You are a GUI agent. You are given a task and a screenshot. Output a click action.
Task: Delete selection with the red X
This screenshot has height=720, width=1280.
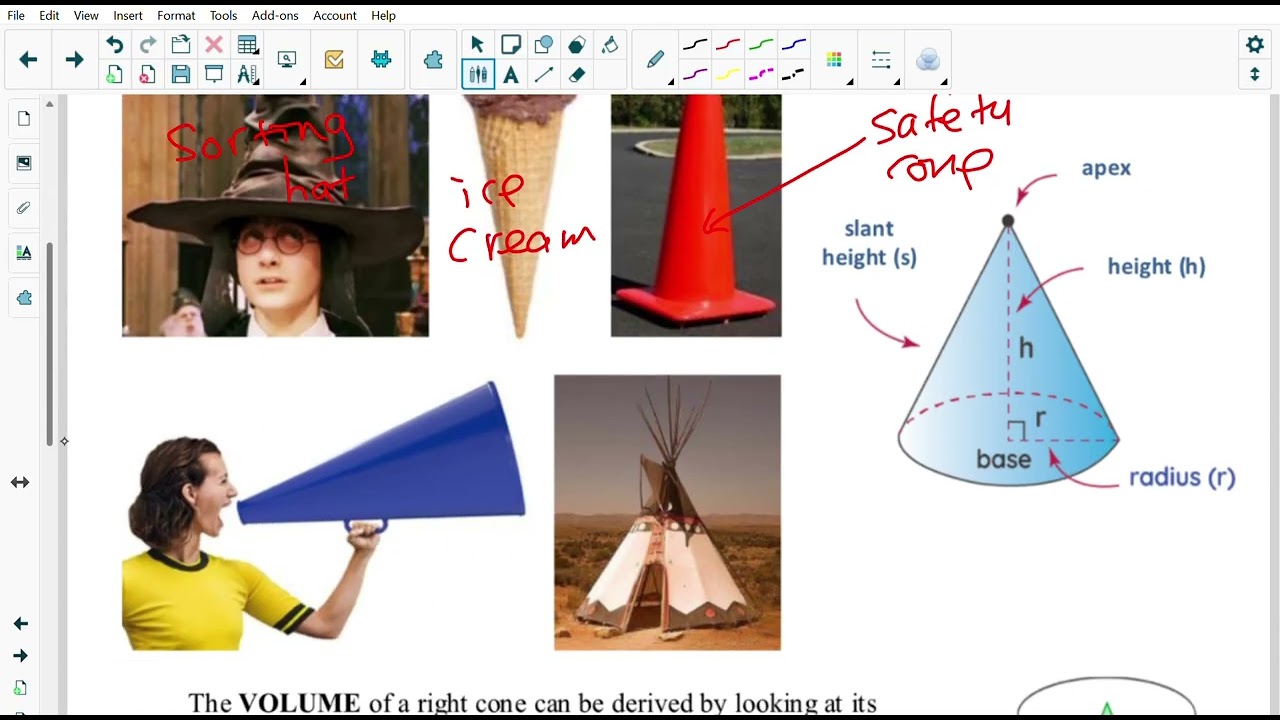click(214, 45)
